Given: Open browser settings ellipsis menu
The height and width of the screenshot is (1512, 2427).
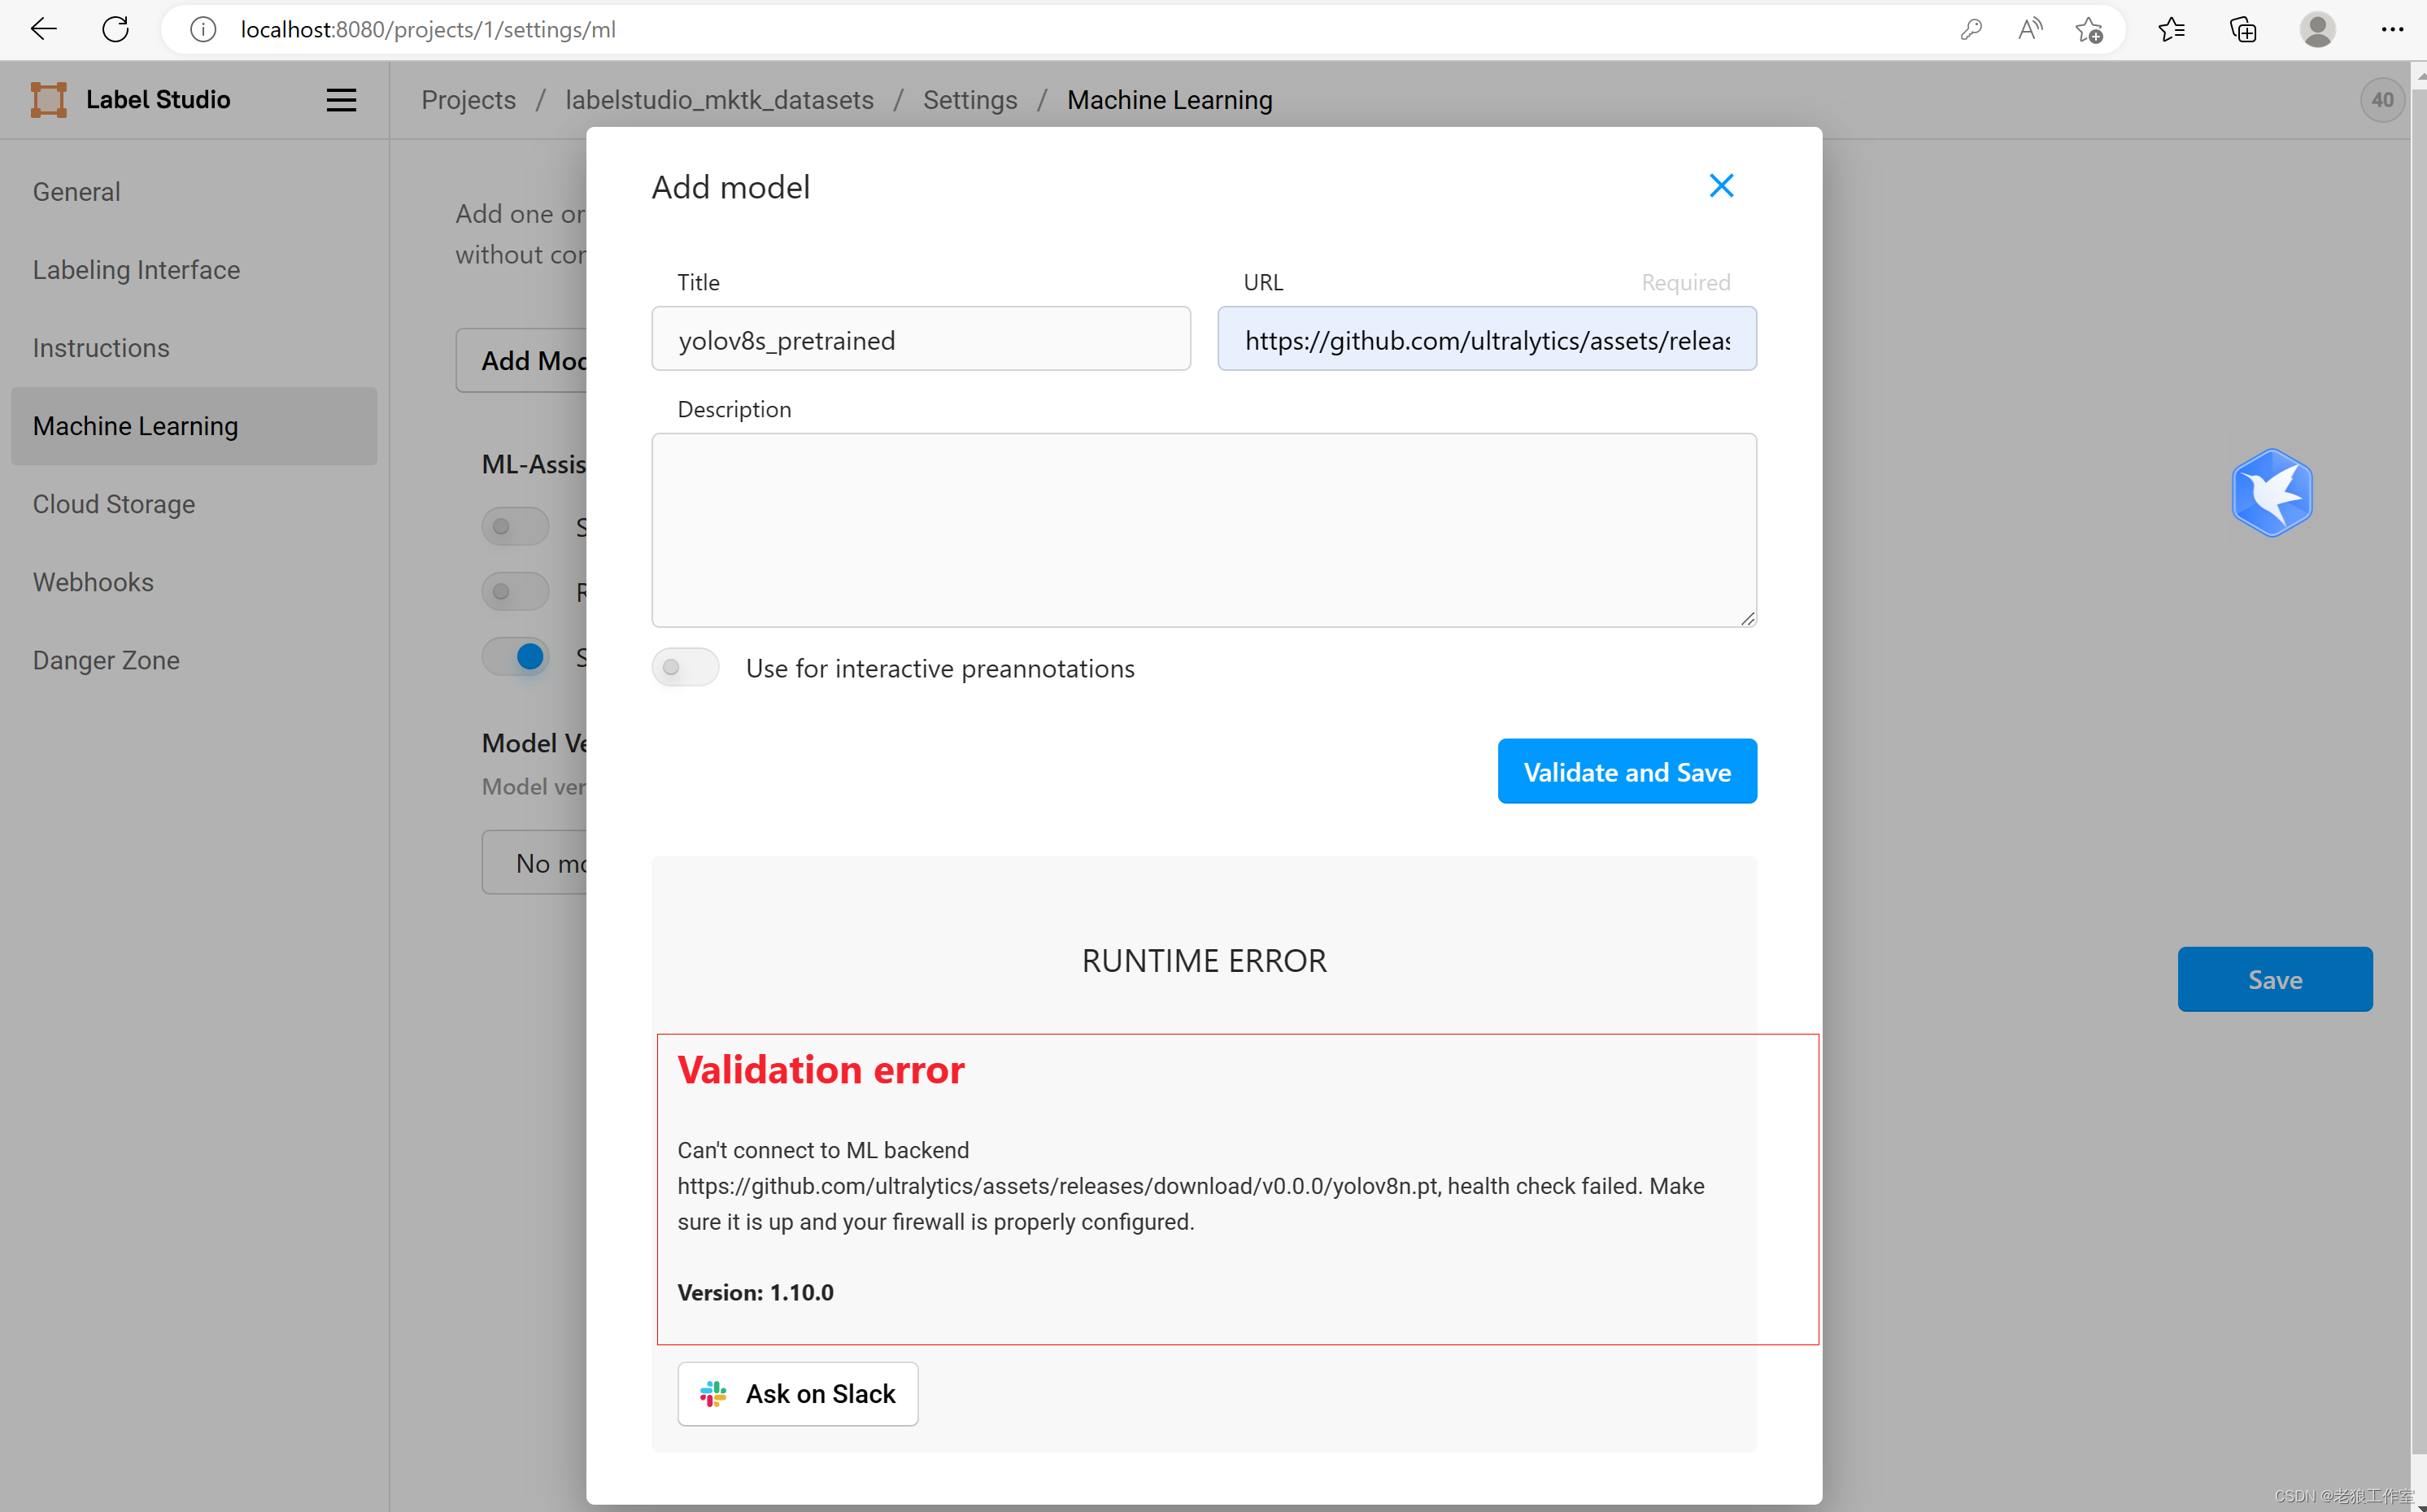Looking at the screenshot, I should pos(2391,30).
